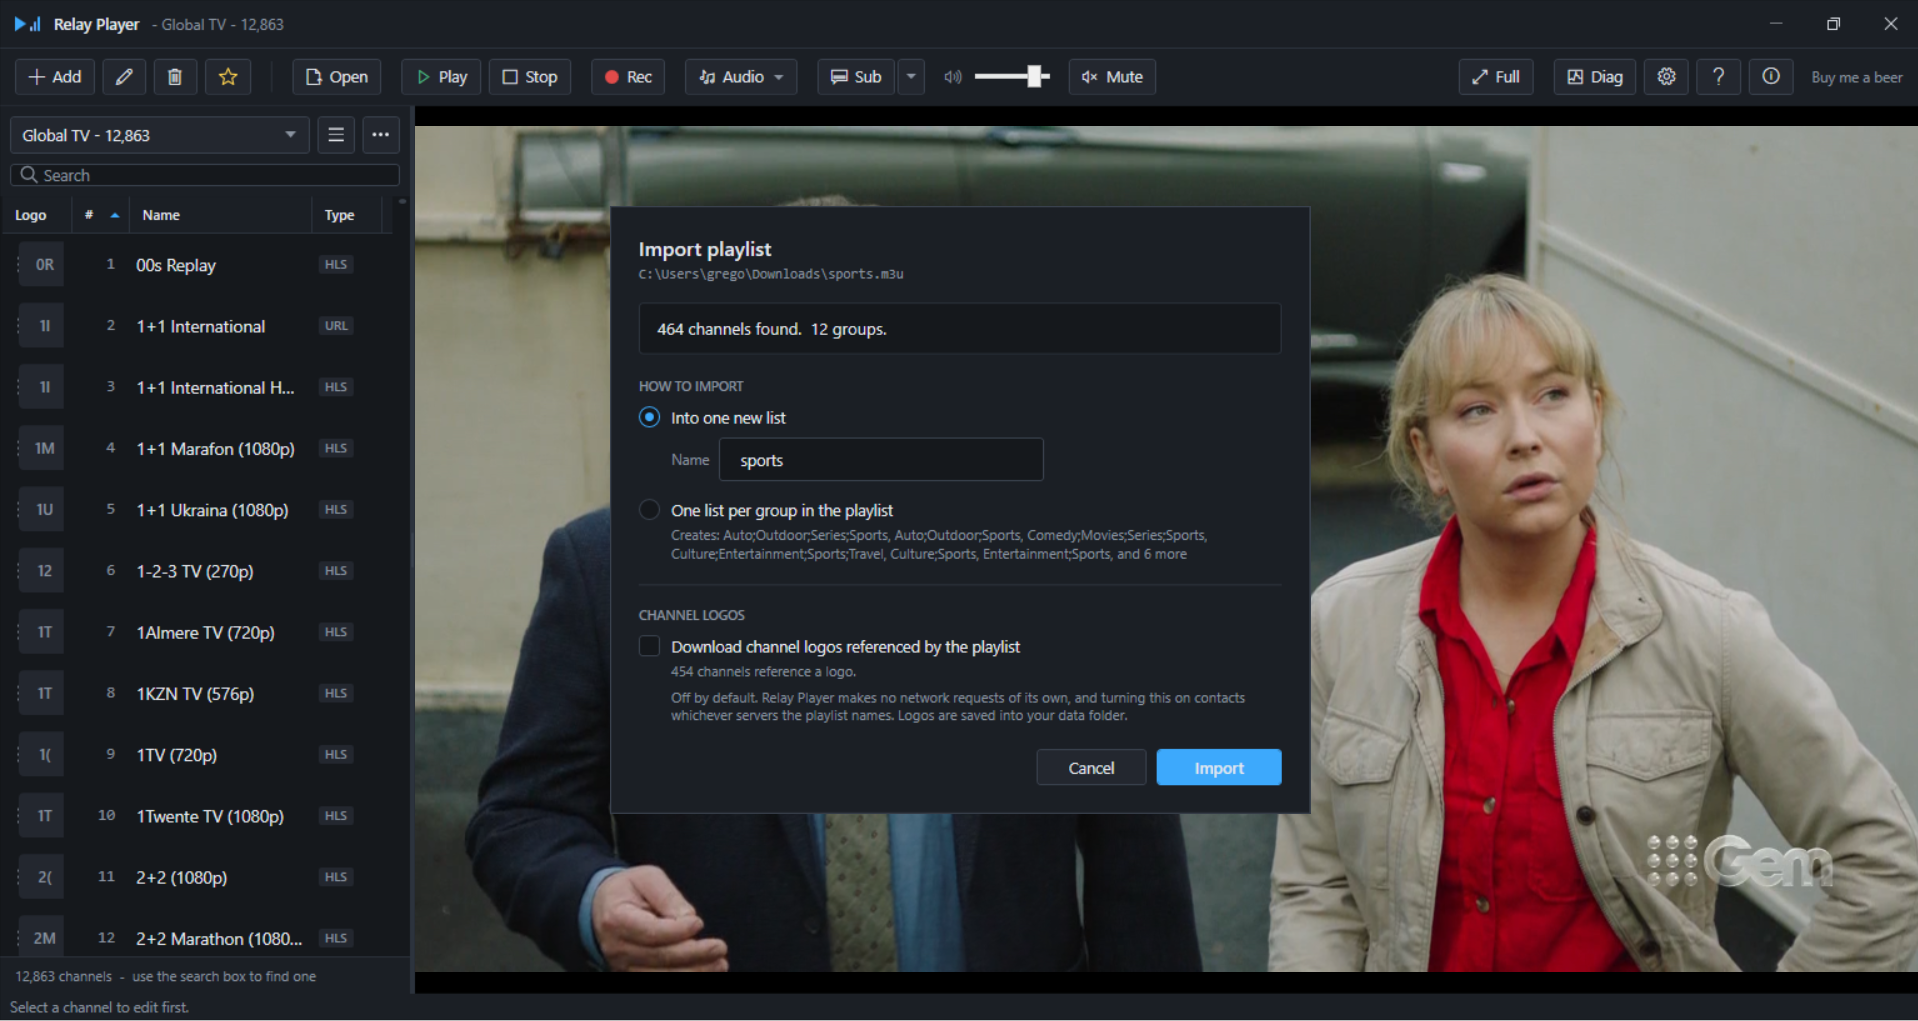
Task: Adjust the volume slider handle
Action: [1036, 76]
